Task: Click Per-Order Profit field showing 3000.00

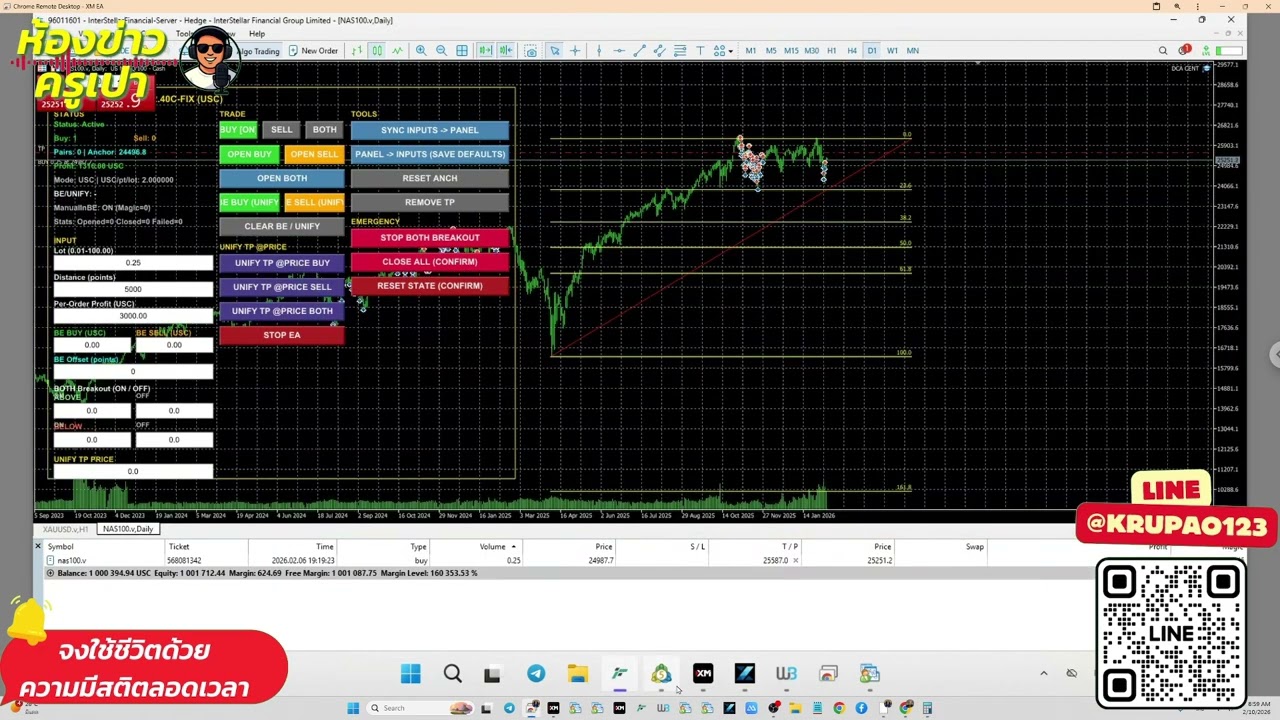Action: point(133,316)
